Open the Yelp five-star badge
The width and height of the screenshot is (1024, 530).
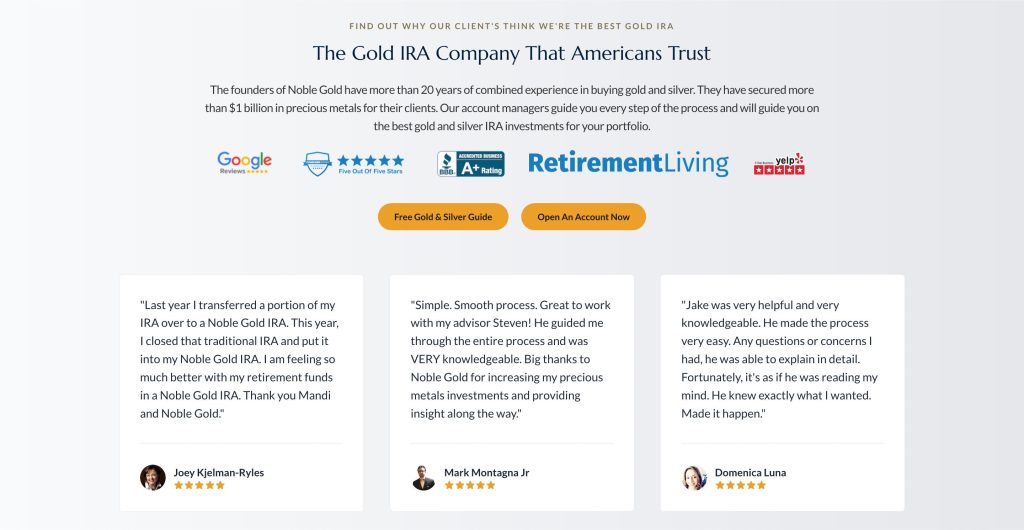(779, 164)
